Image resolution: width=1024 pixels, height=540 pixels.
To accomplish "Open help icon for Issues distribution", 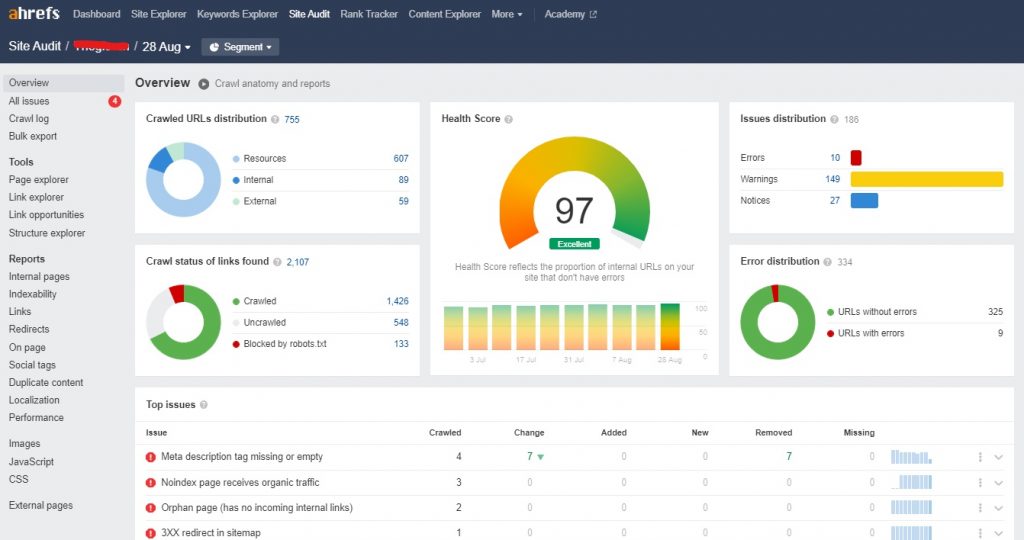I will [834, 119].
